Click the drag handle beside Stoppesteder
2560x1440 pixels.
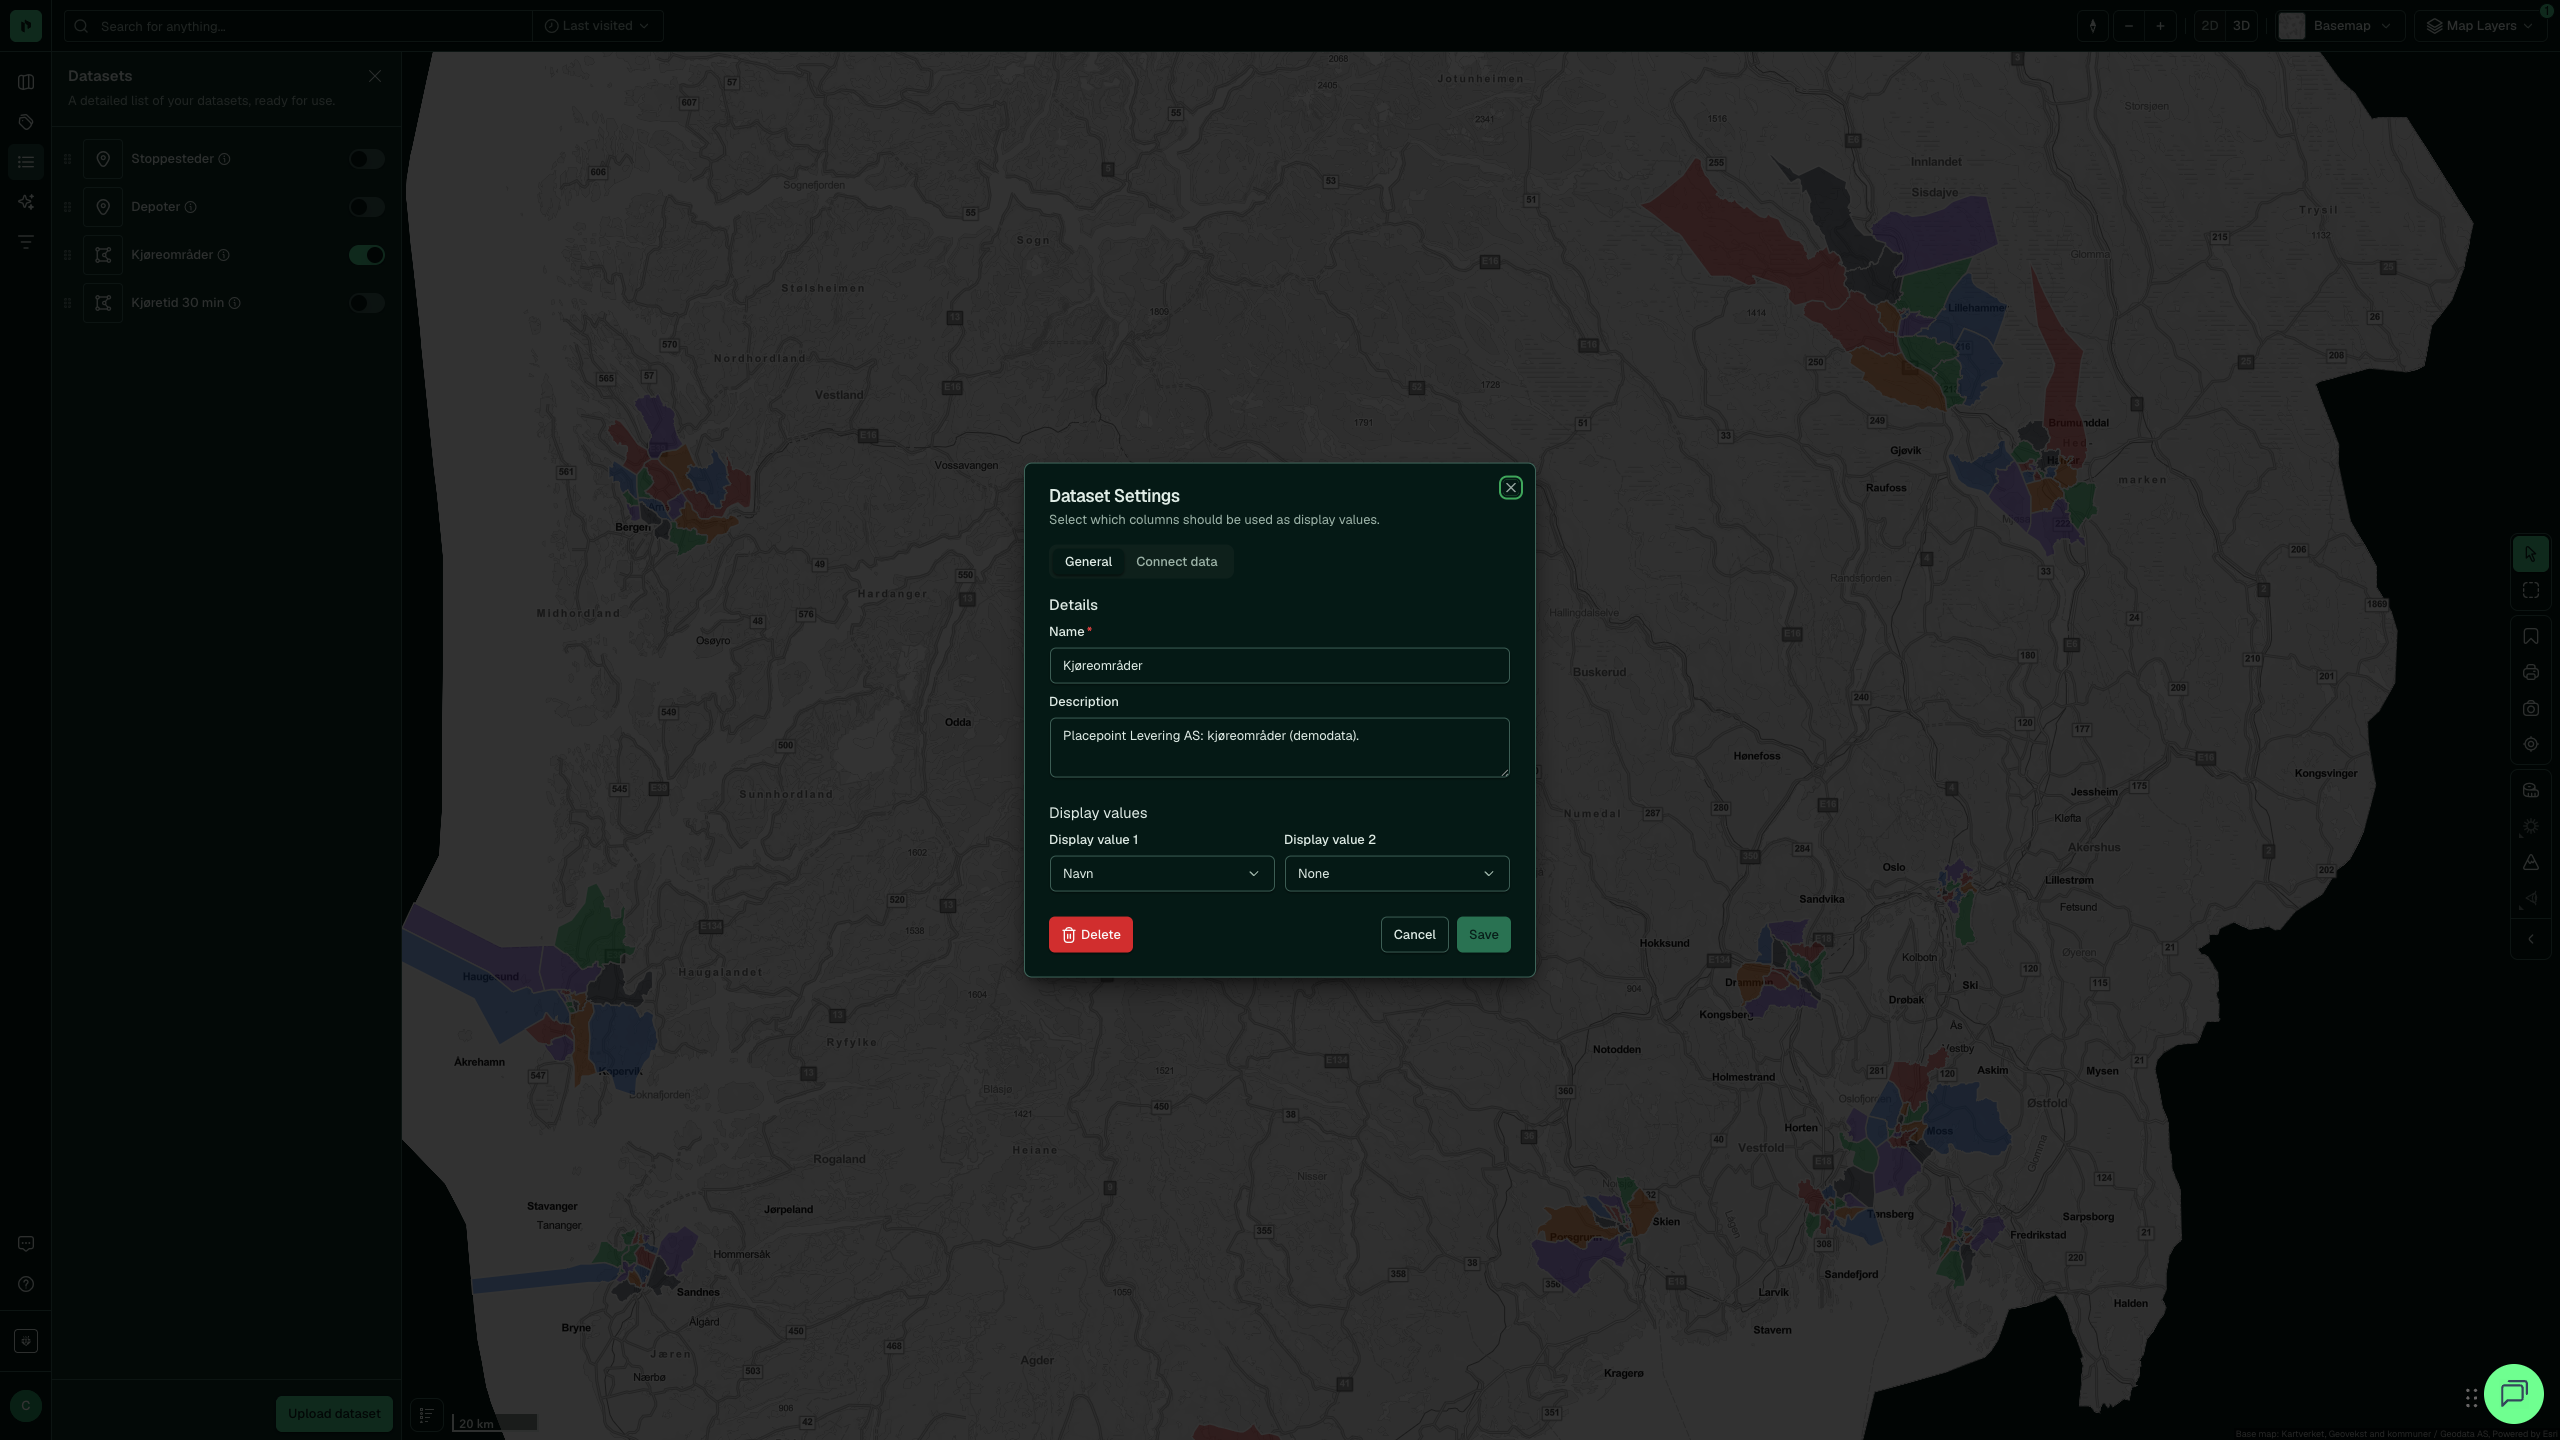(68, 159)
